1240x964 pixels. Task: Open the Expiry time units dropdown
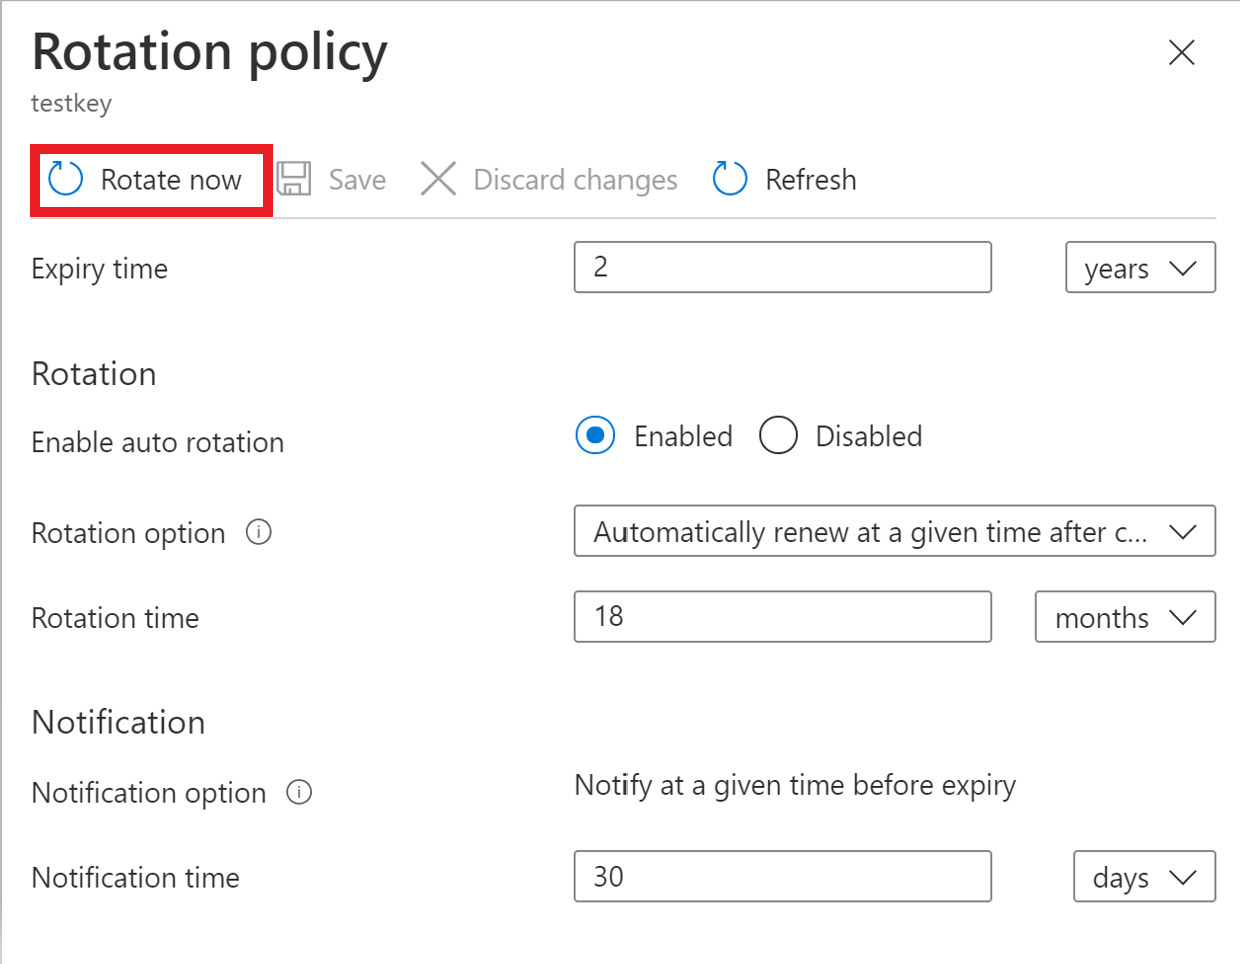1140,267
